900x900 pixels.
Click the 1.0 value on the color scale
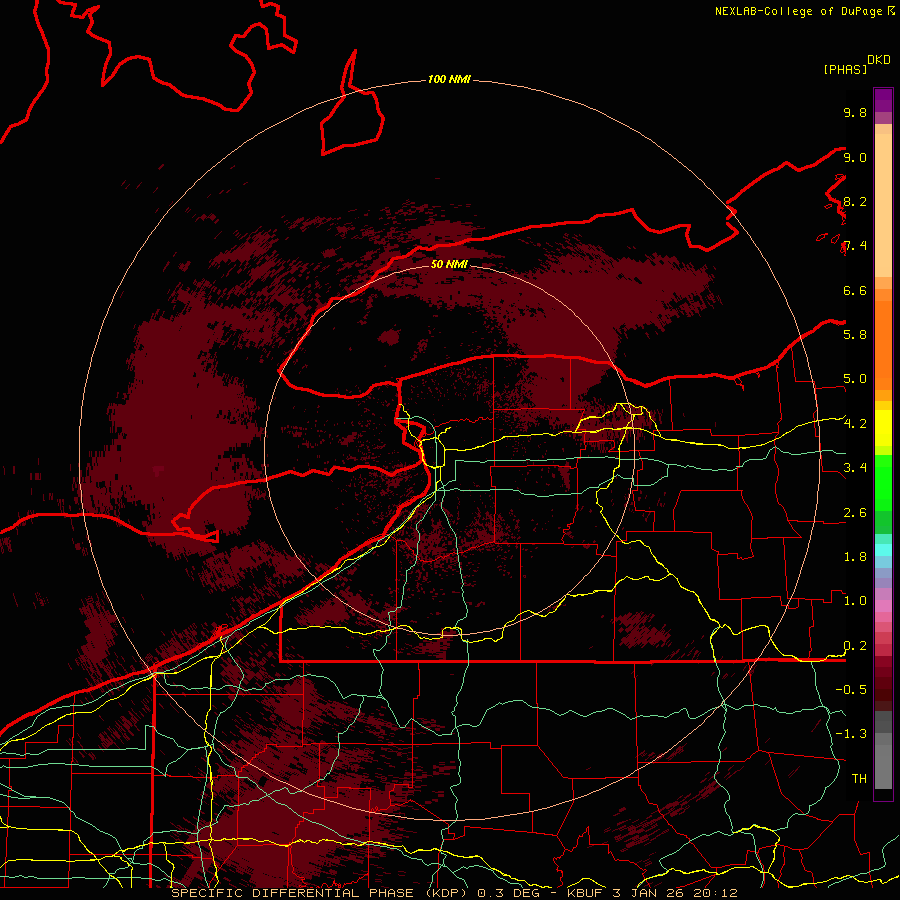click(x=855, y=601)
